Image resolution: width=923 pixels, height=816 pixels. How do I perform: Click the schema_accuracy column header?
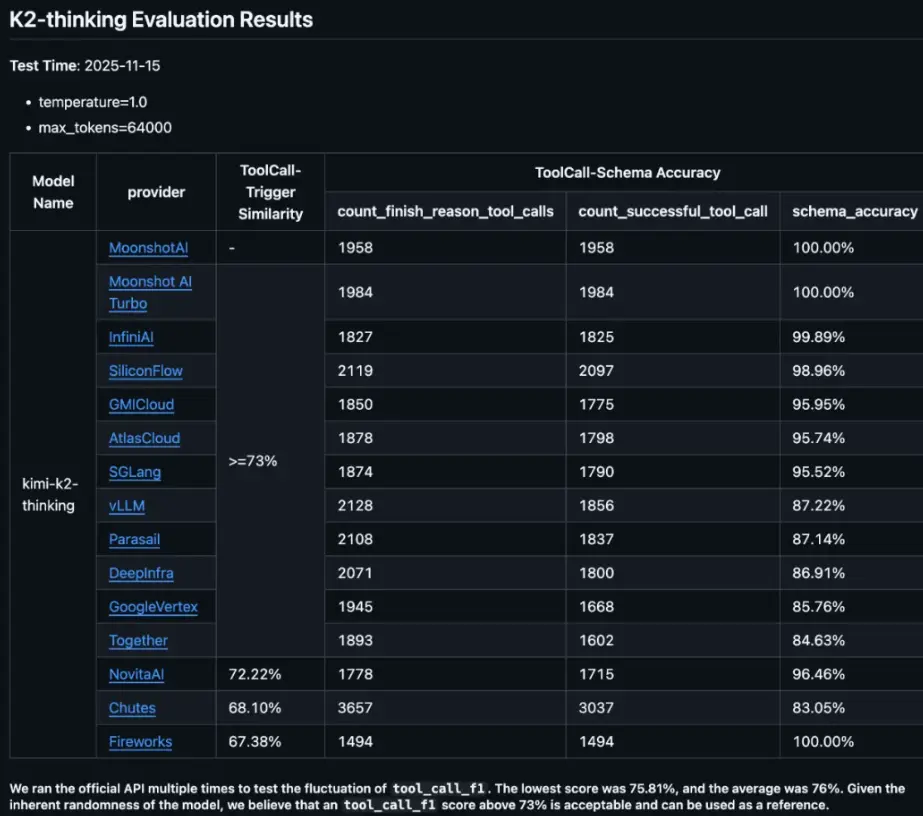854,211
